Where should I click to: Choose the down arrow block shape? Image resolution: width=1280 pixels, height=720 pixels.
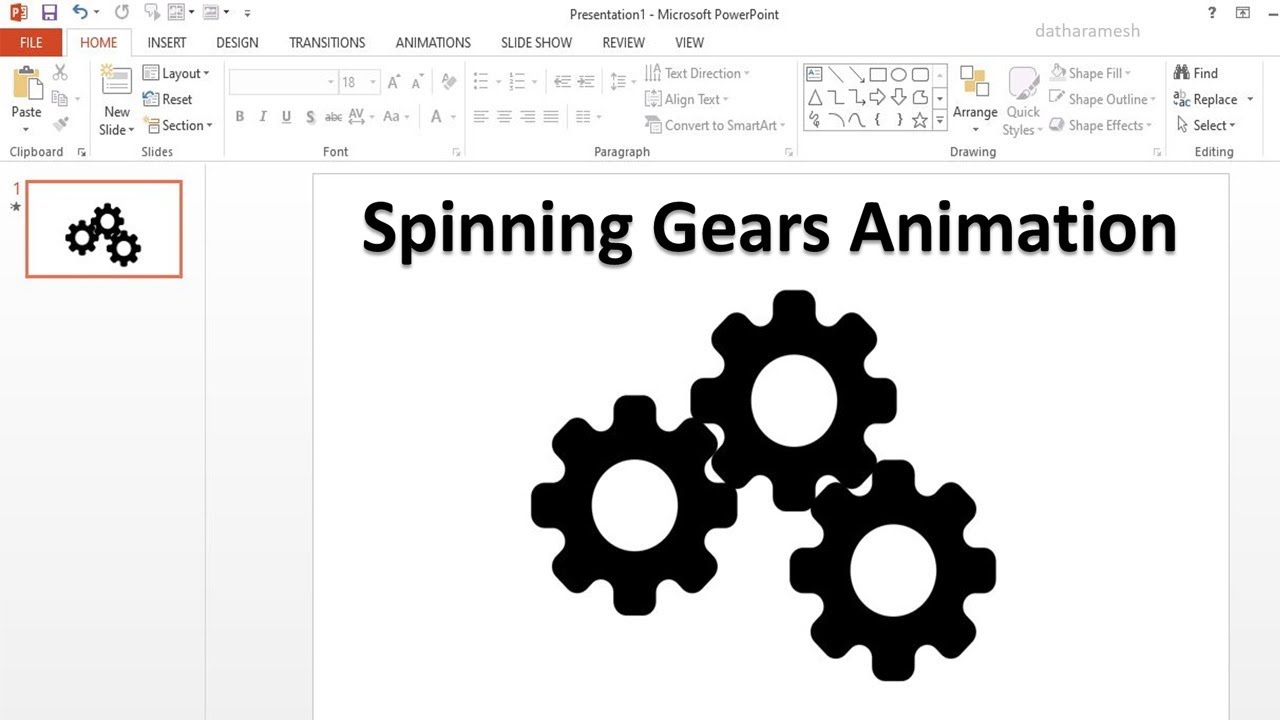coord(899,97)
